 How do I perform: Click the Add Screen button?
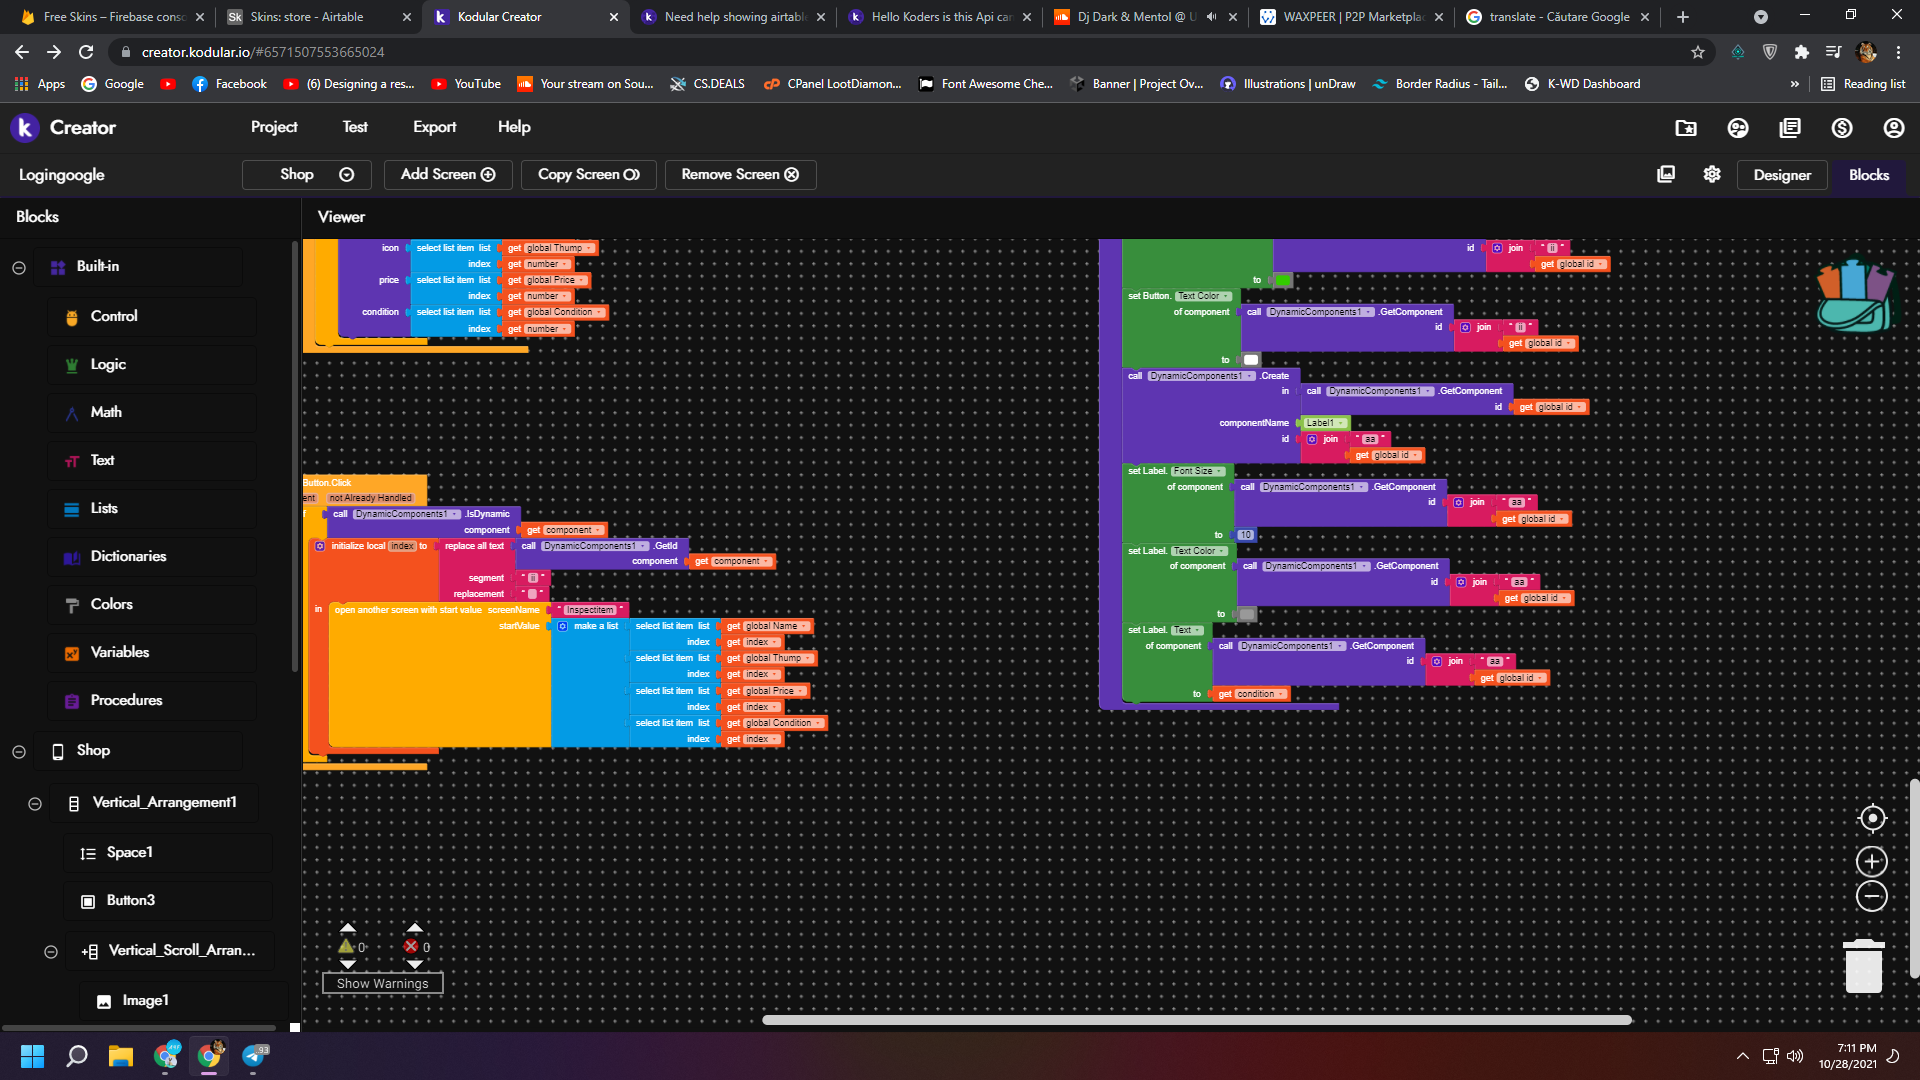pos(448,174)
